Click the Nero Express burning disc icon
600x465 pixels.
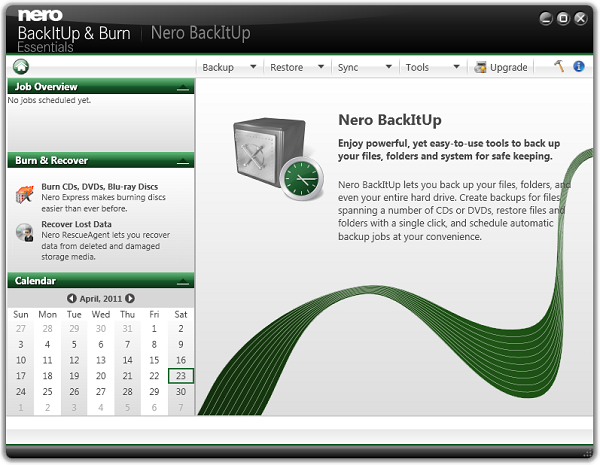24,194
